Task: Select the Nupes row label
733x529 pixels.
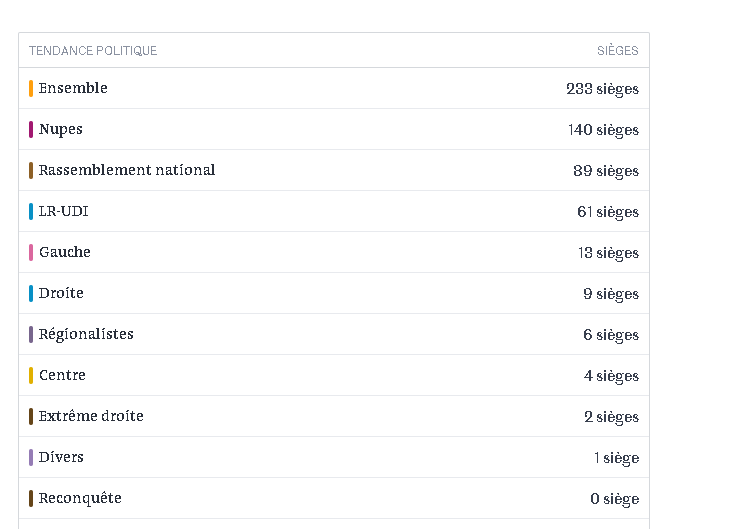Action: 61,129
